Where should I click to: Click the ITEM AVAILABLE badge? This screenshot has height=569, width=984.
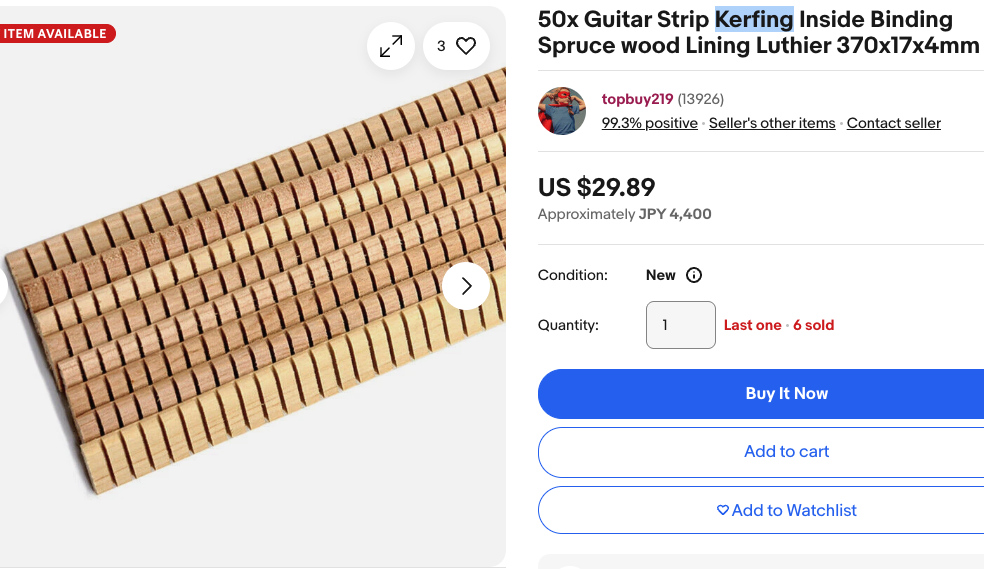[56, 34]
